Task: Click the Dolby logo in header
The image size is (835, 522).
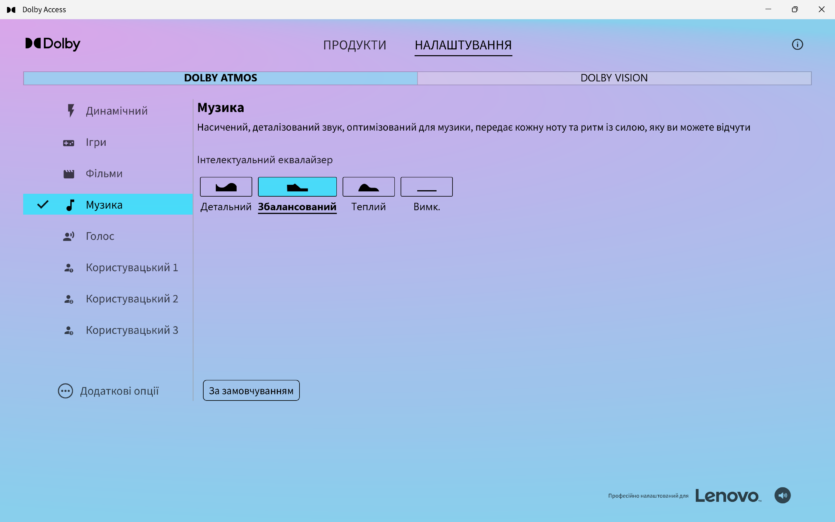Action: pyautogui.click(x=53, y=44)
